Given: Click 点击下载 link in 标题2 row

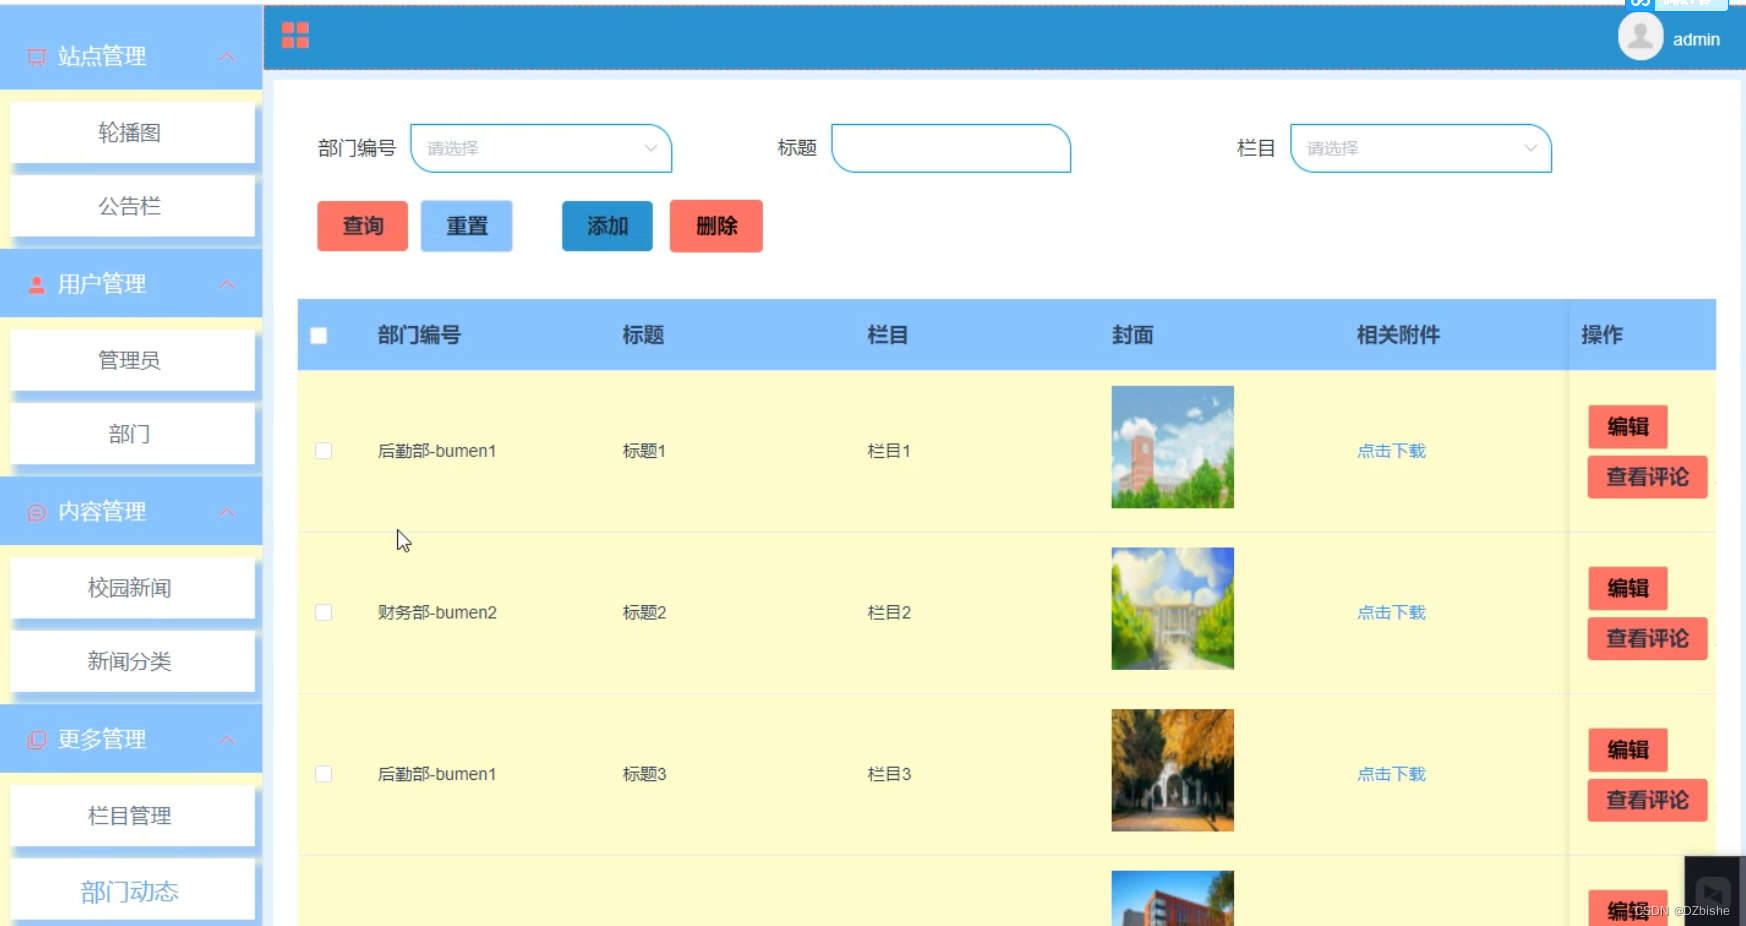Looking at the screenshot, I should point(1391,612).
